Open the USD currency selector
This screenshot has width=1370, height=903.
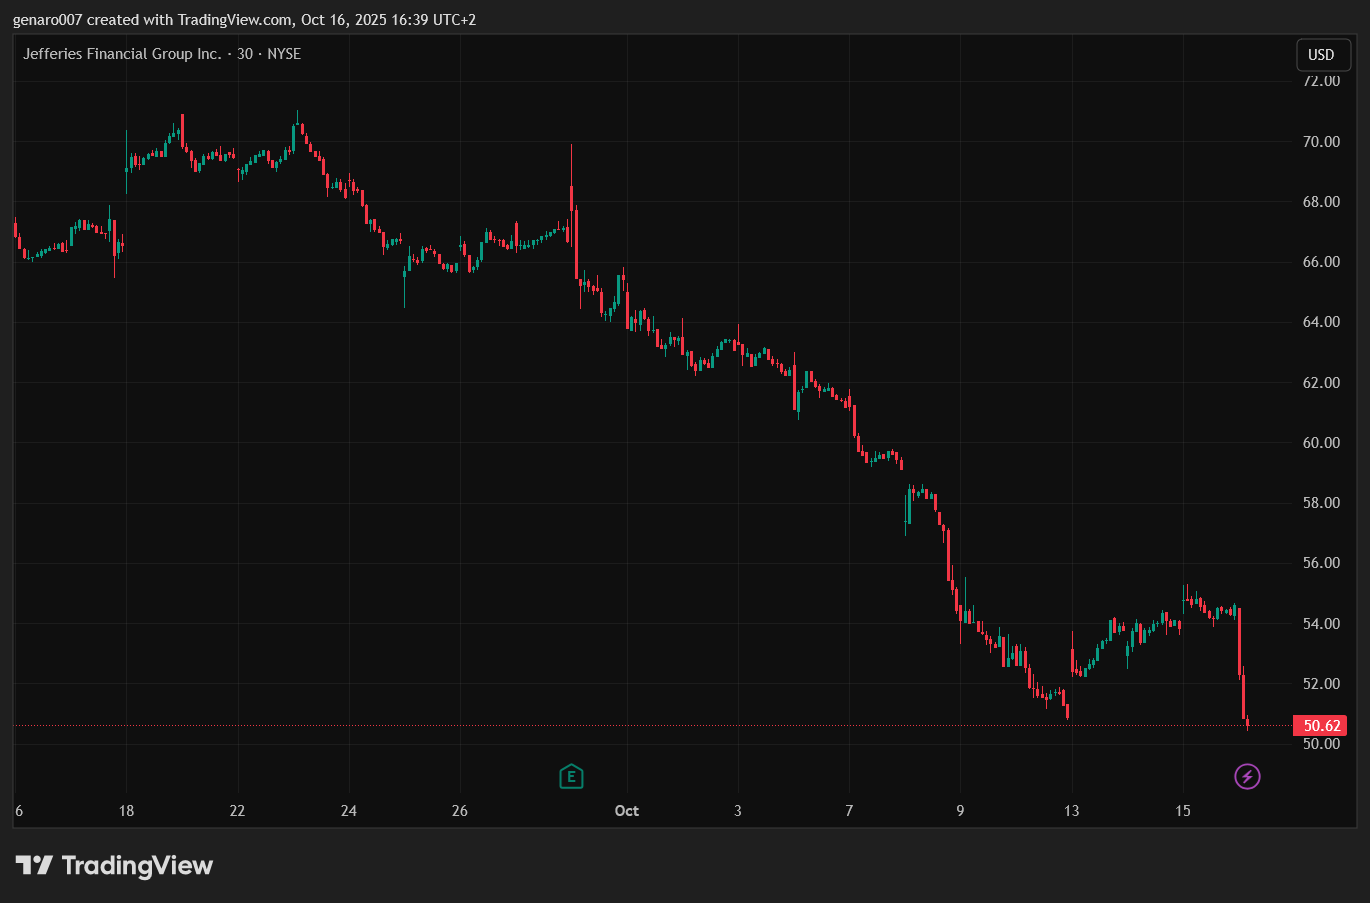1321,55
